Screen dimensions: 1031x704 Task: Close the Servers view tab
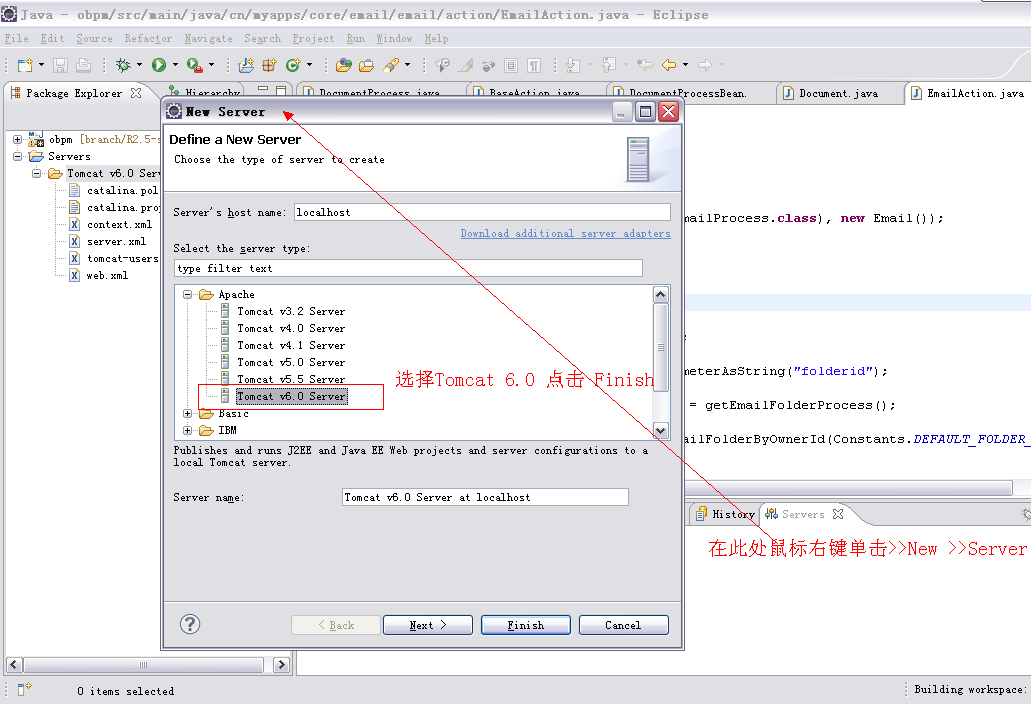point(838,514)
